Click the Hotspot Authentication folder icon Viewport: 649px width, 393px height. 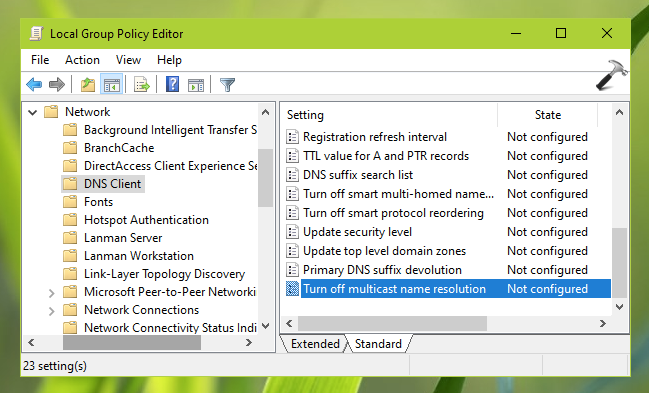click(x=70, y=220)
